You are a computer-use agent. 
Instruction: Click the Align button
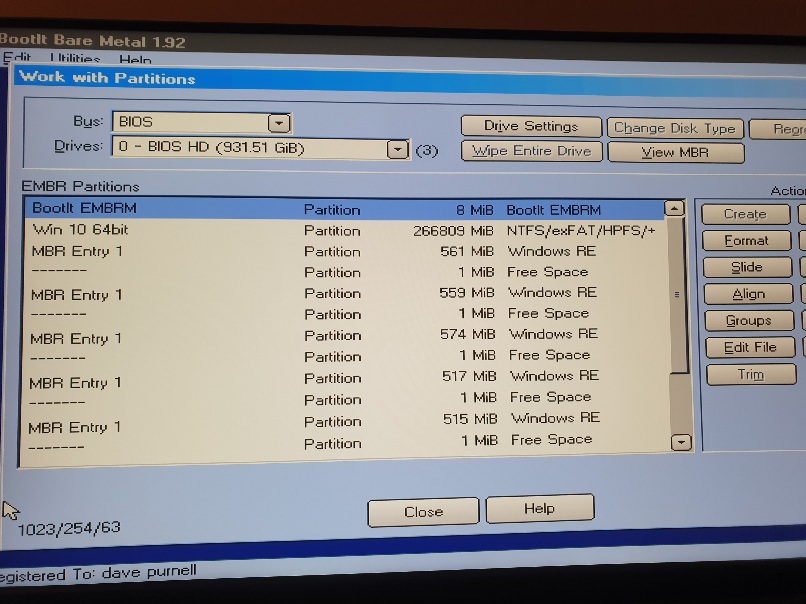coord(748,294)
